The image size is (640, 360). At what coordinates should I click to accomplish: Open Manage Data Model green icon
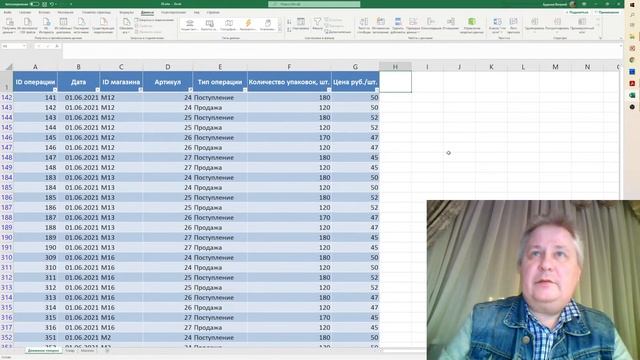pyautogui.click(x=472, y=25)
